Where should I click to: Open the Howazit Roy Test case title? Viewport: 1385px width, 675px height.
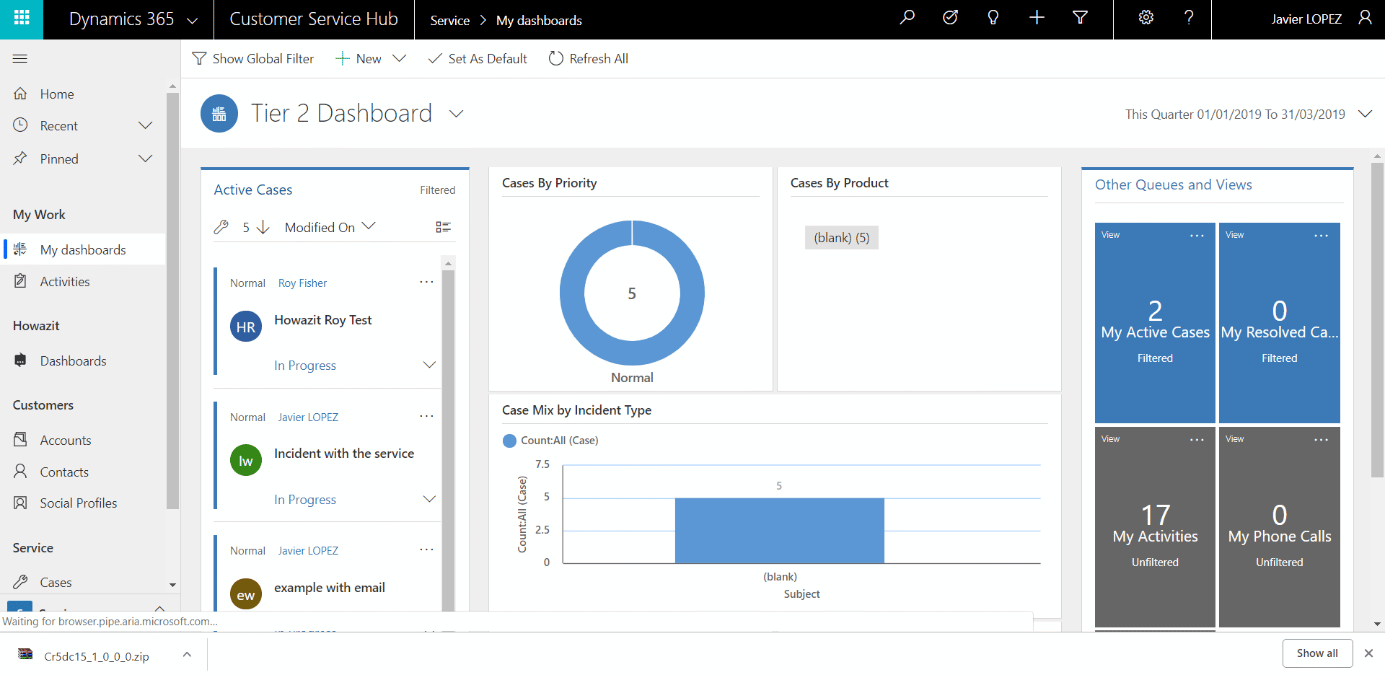323,320
